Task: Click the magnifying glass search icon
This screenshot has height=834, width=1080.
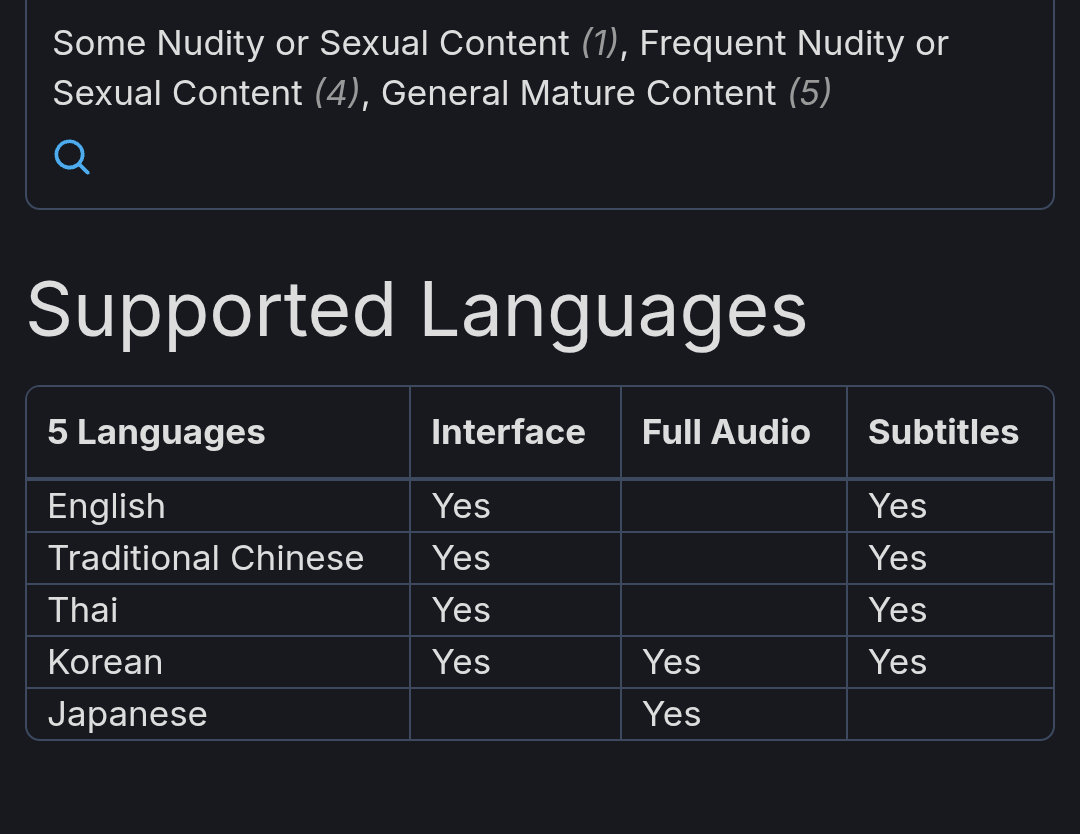Action: click(x=71, y=157)
